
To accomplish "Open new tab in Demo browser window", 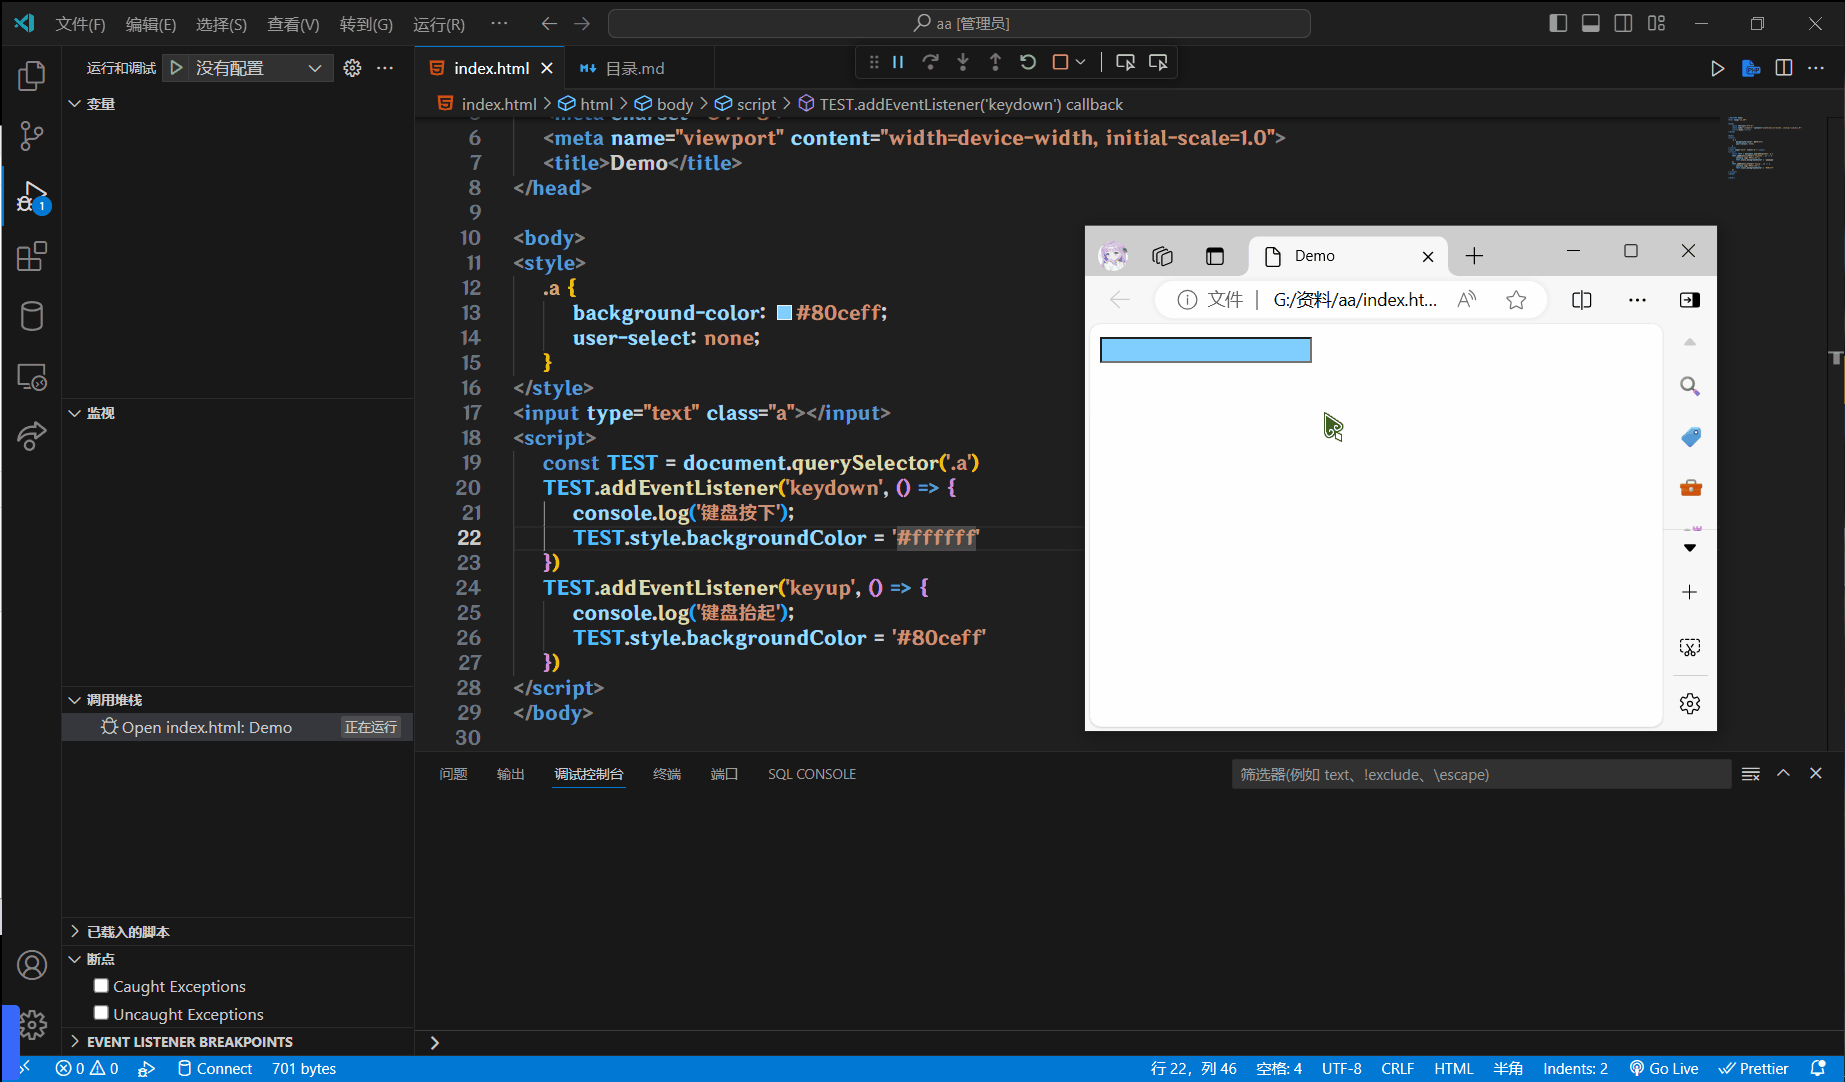I will point(1474,256).
